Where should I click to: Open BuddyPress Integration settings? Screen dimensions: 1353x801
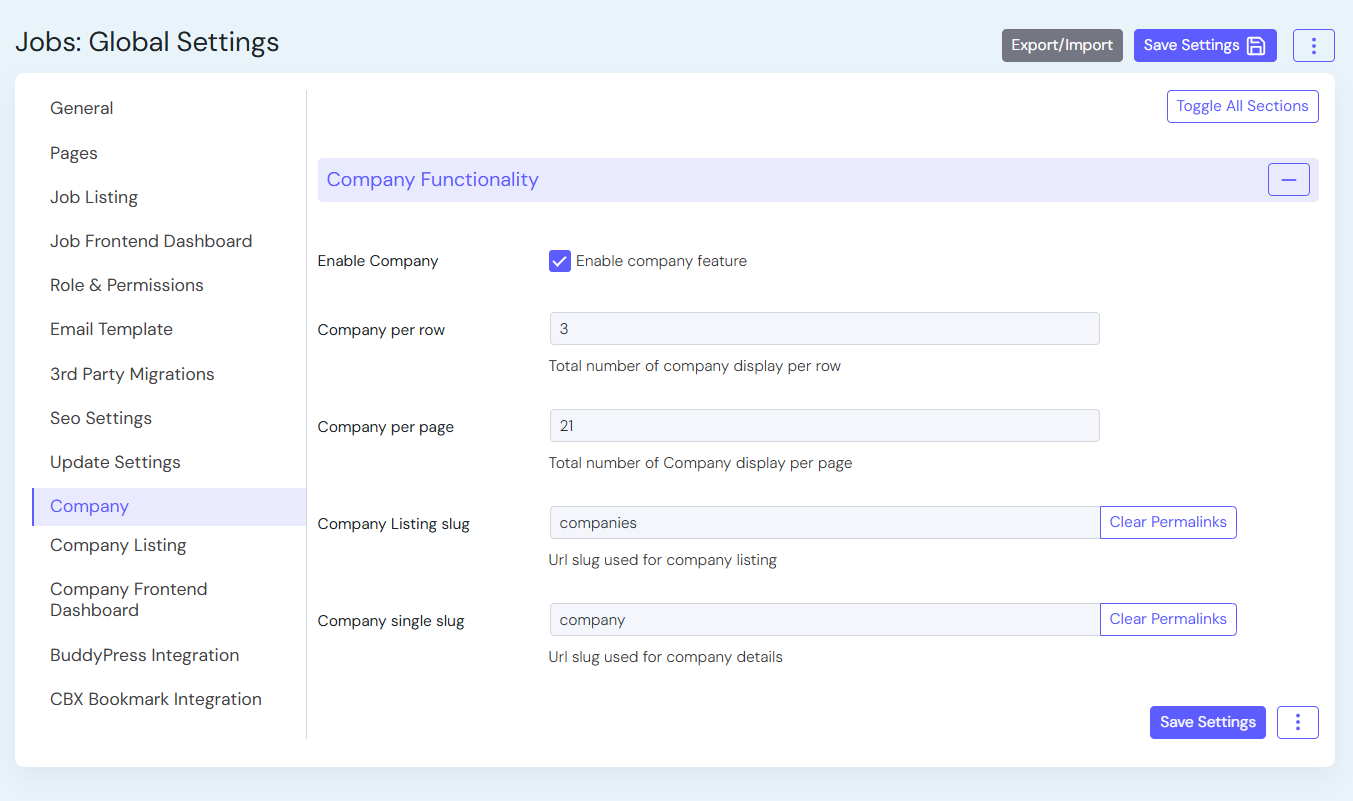pyautogui.click(x=145, y=655)
